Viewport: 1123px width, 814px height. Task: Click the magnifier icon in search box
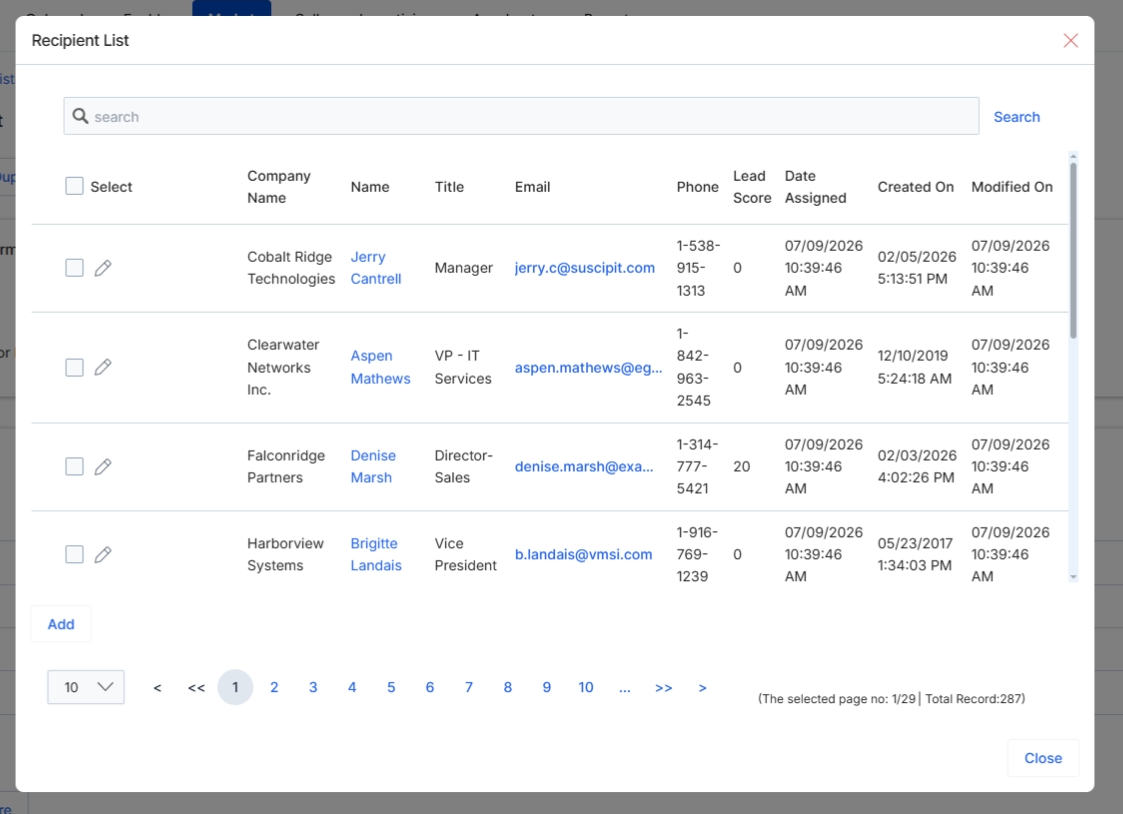coord(80,116)
